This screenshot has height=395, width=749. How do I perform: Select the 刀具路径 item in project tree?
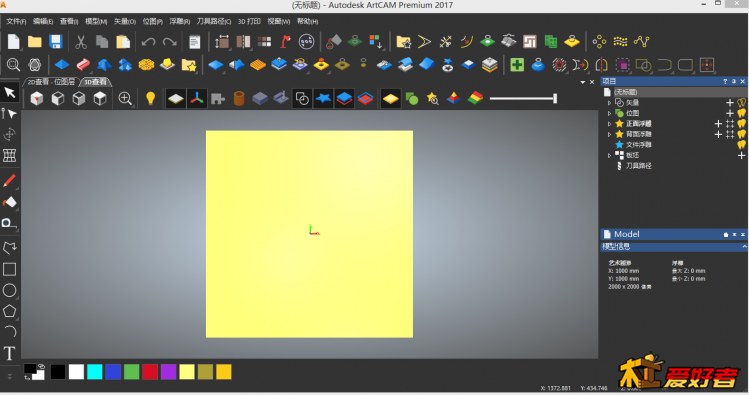639,166
